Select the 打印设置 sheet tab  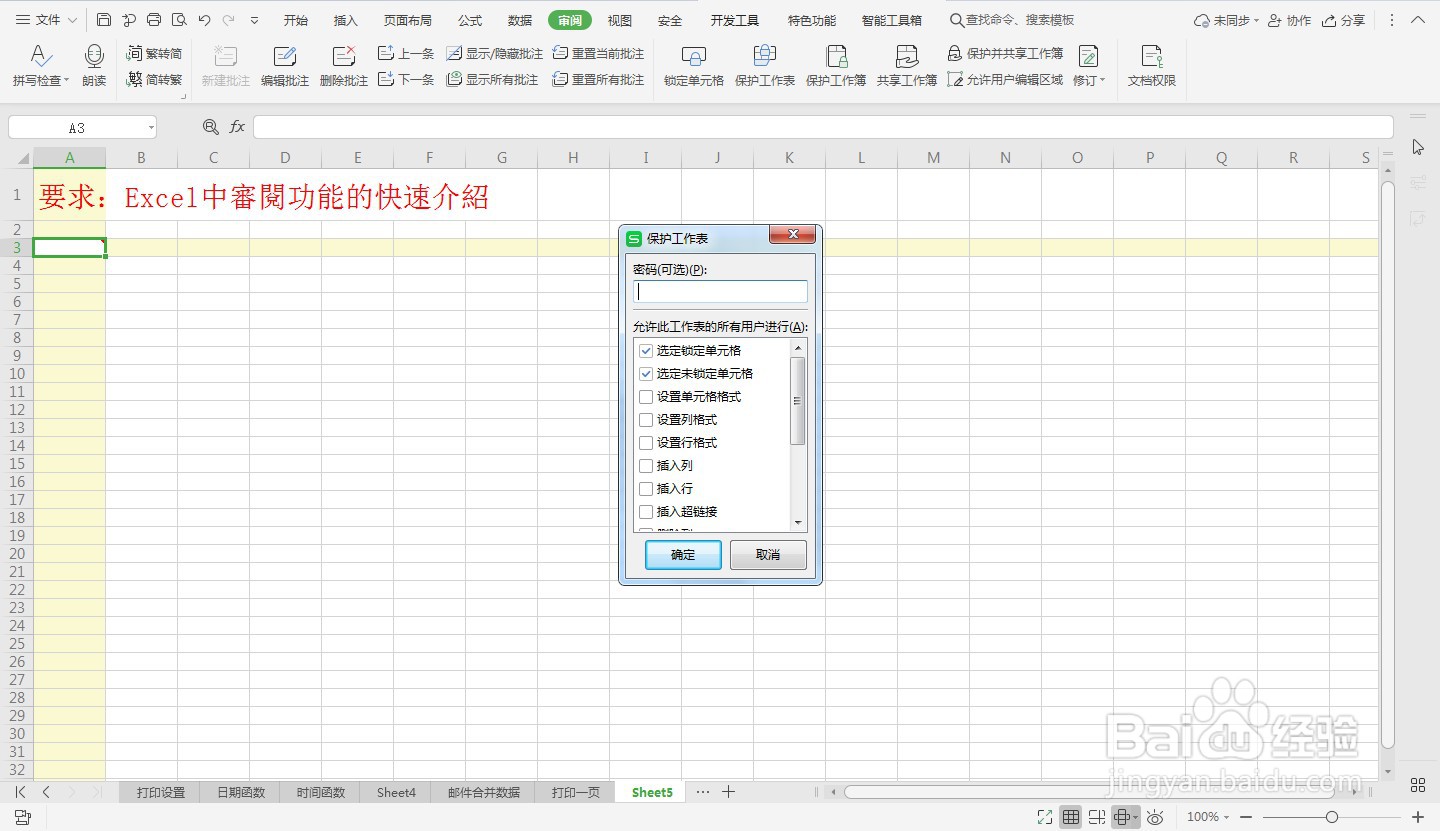pos(161,792)
